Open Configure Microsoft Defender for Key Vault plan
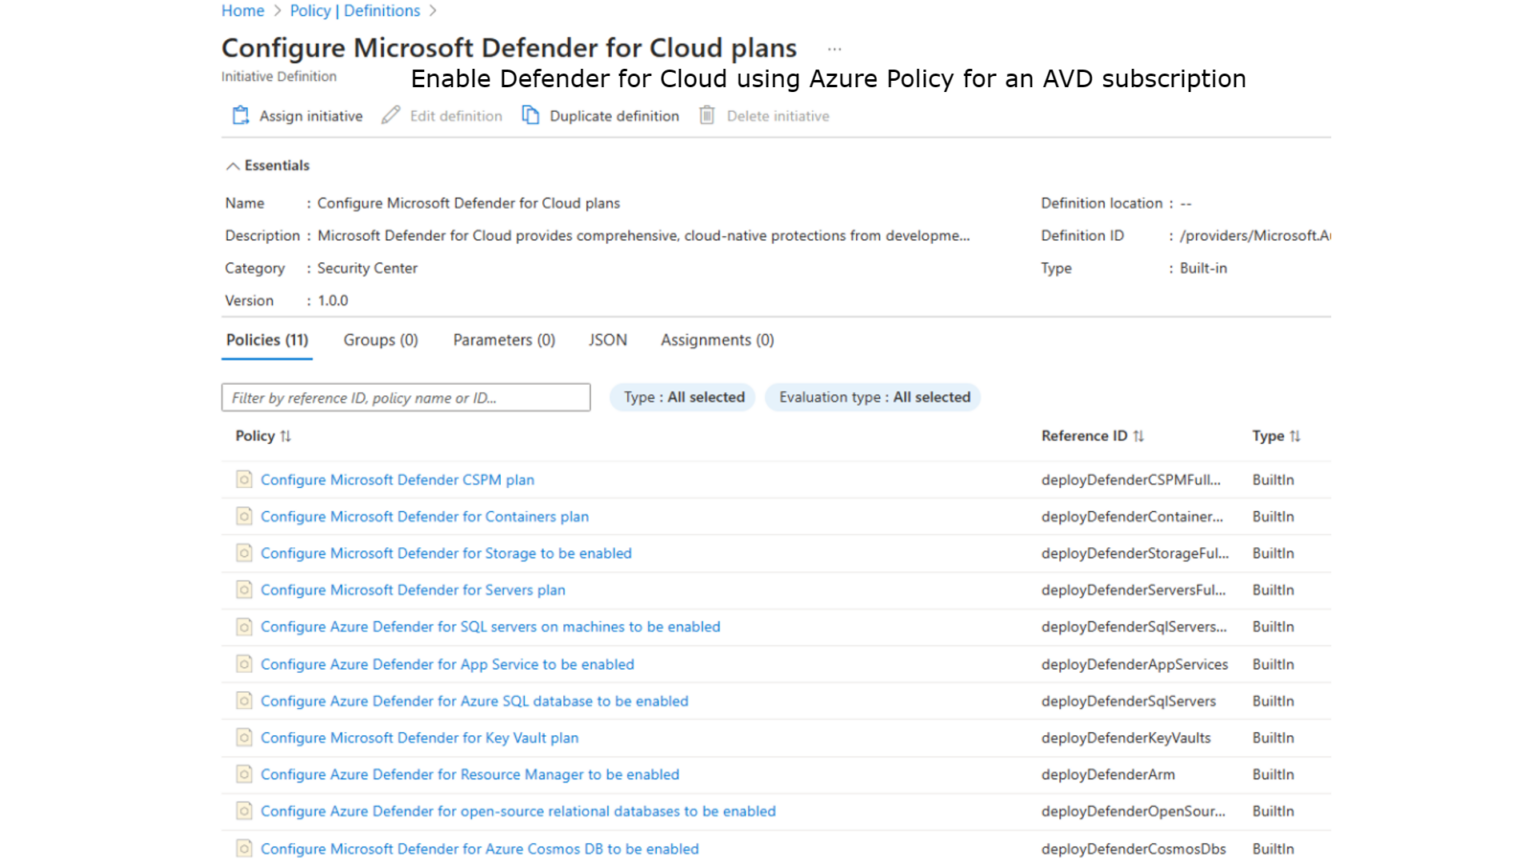This screenshot has height=864, width=1536. click(x=419, y=738)
